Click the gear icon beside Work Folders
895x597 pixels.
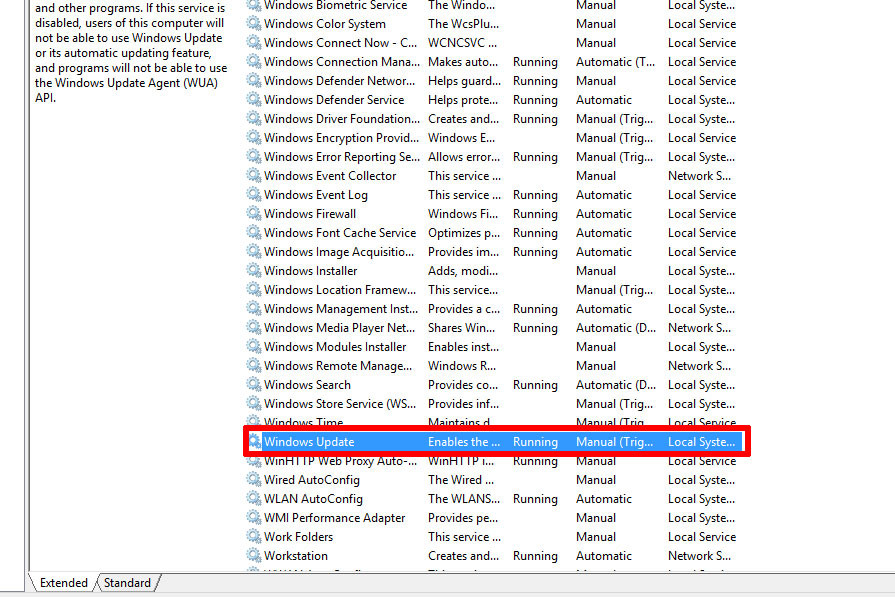coord(253,537)
